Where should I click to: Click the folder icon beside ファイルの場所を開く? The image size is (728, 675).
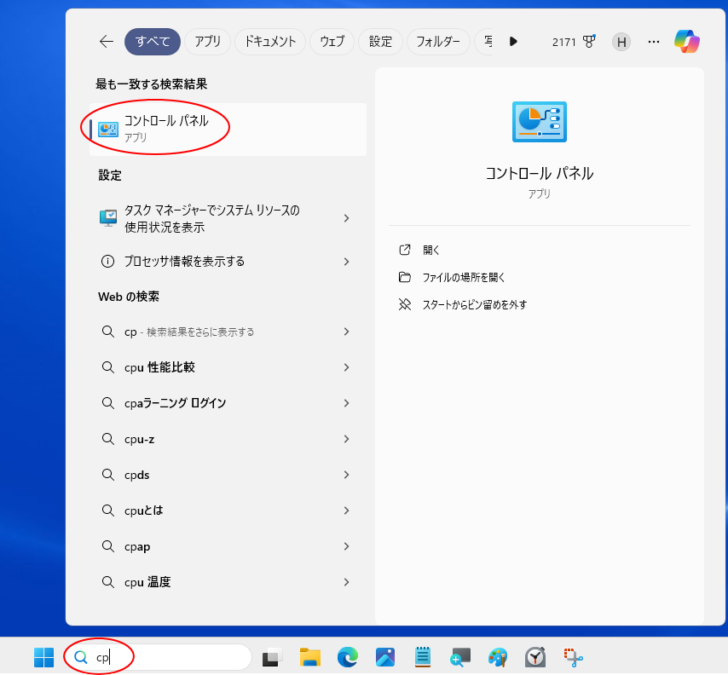(405, 277)
